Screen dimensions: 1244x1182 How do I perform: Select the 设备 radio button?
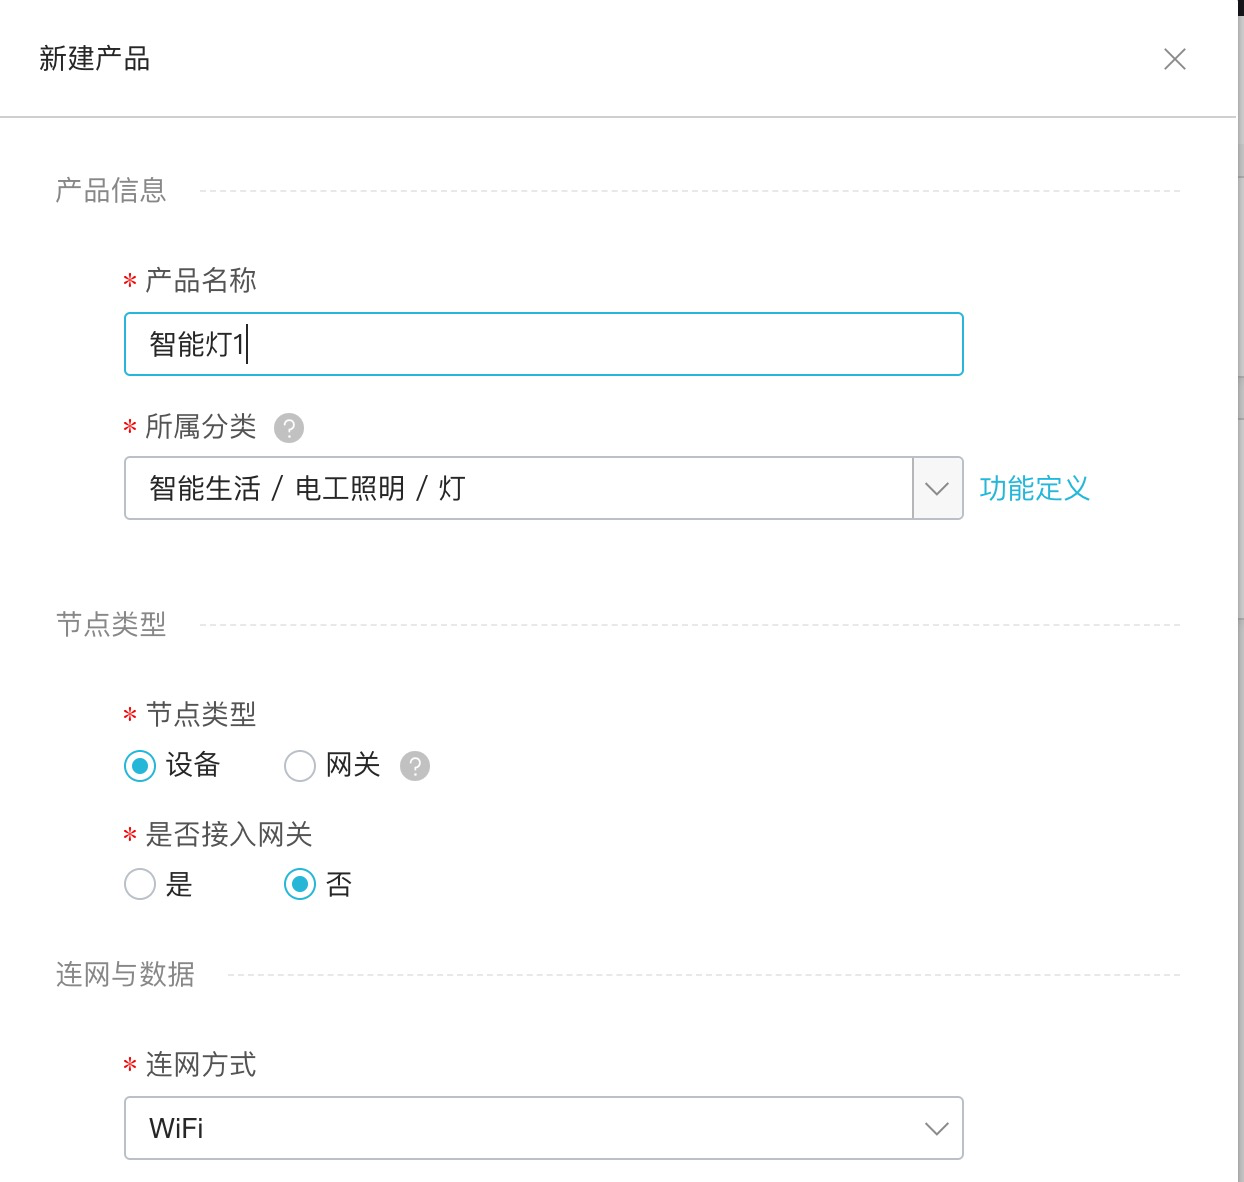[140, 766]
